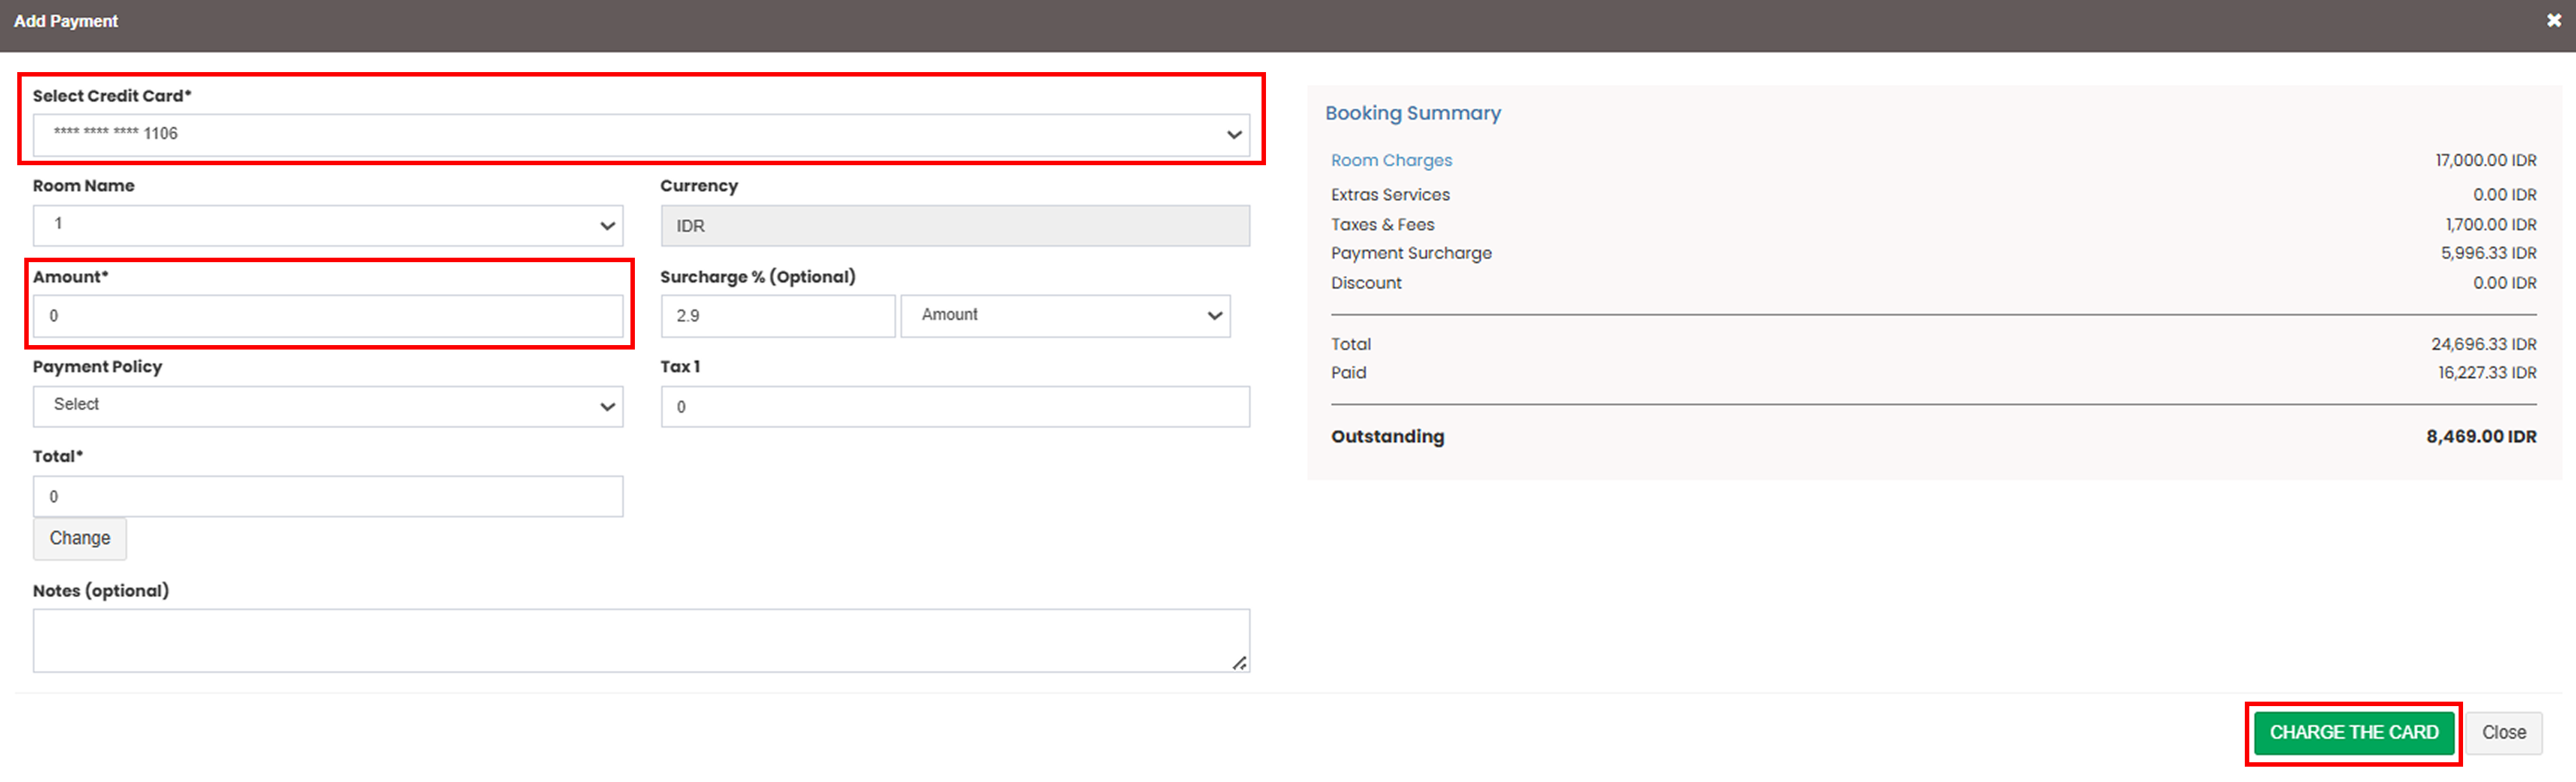Image resolution: width=2576 pixels, height=782 pixels.
Task: Click the Extras Services label
Action: coord(1390,195)
